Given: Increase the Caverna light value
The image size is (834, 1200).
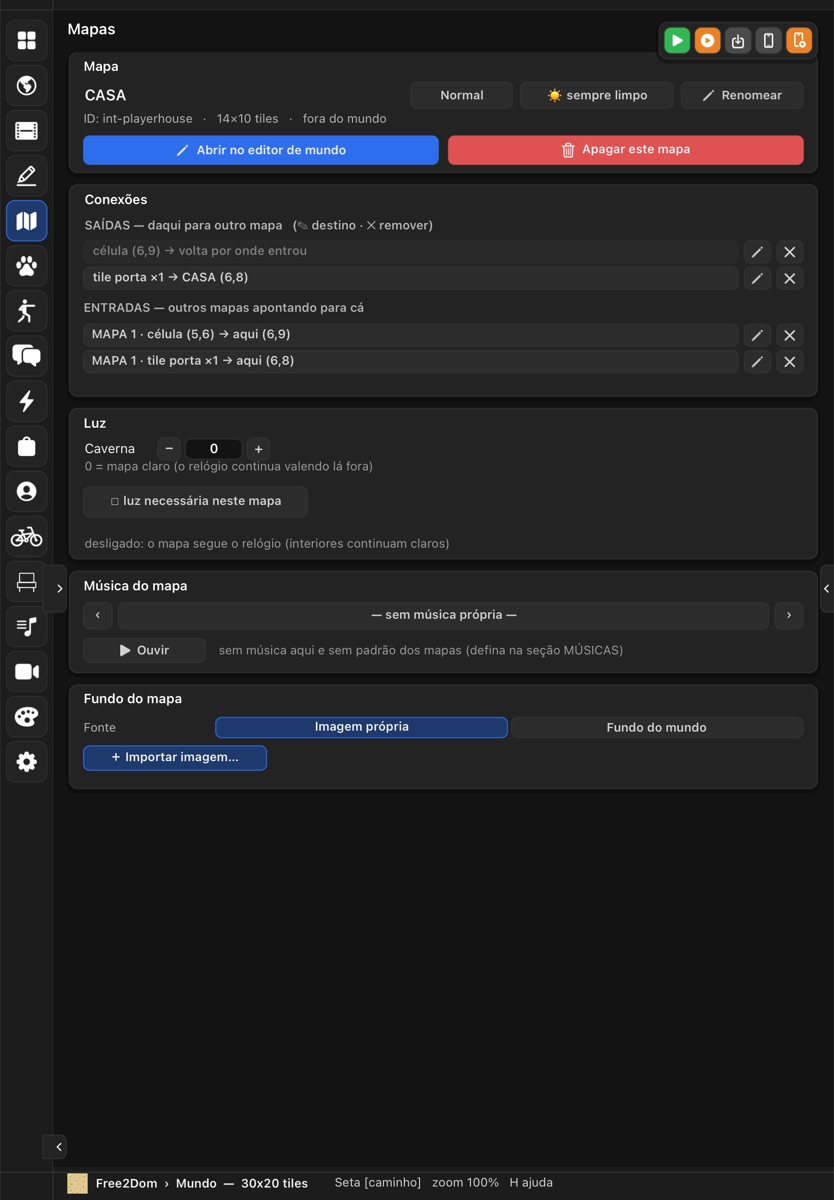Looking at the screenshot, I should [258, 449].
